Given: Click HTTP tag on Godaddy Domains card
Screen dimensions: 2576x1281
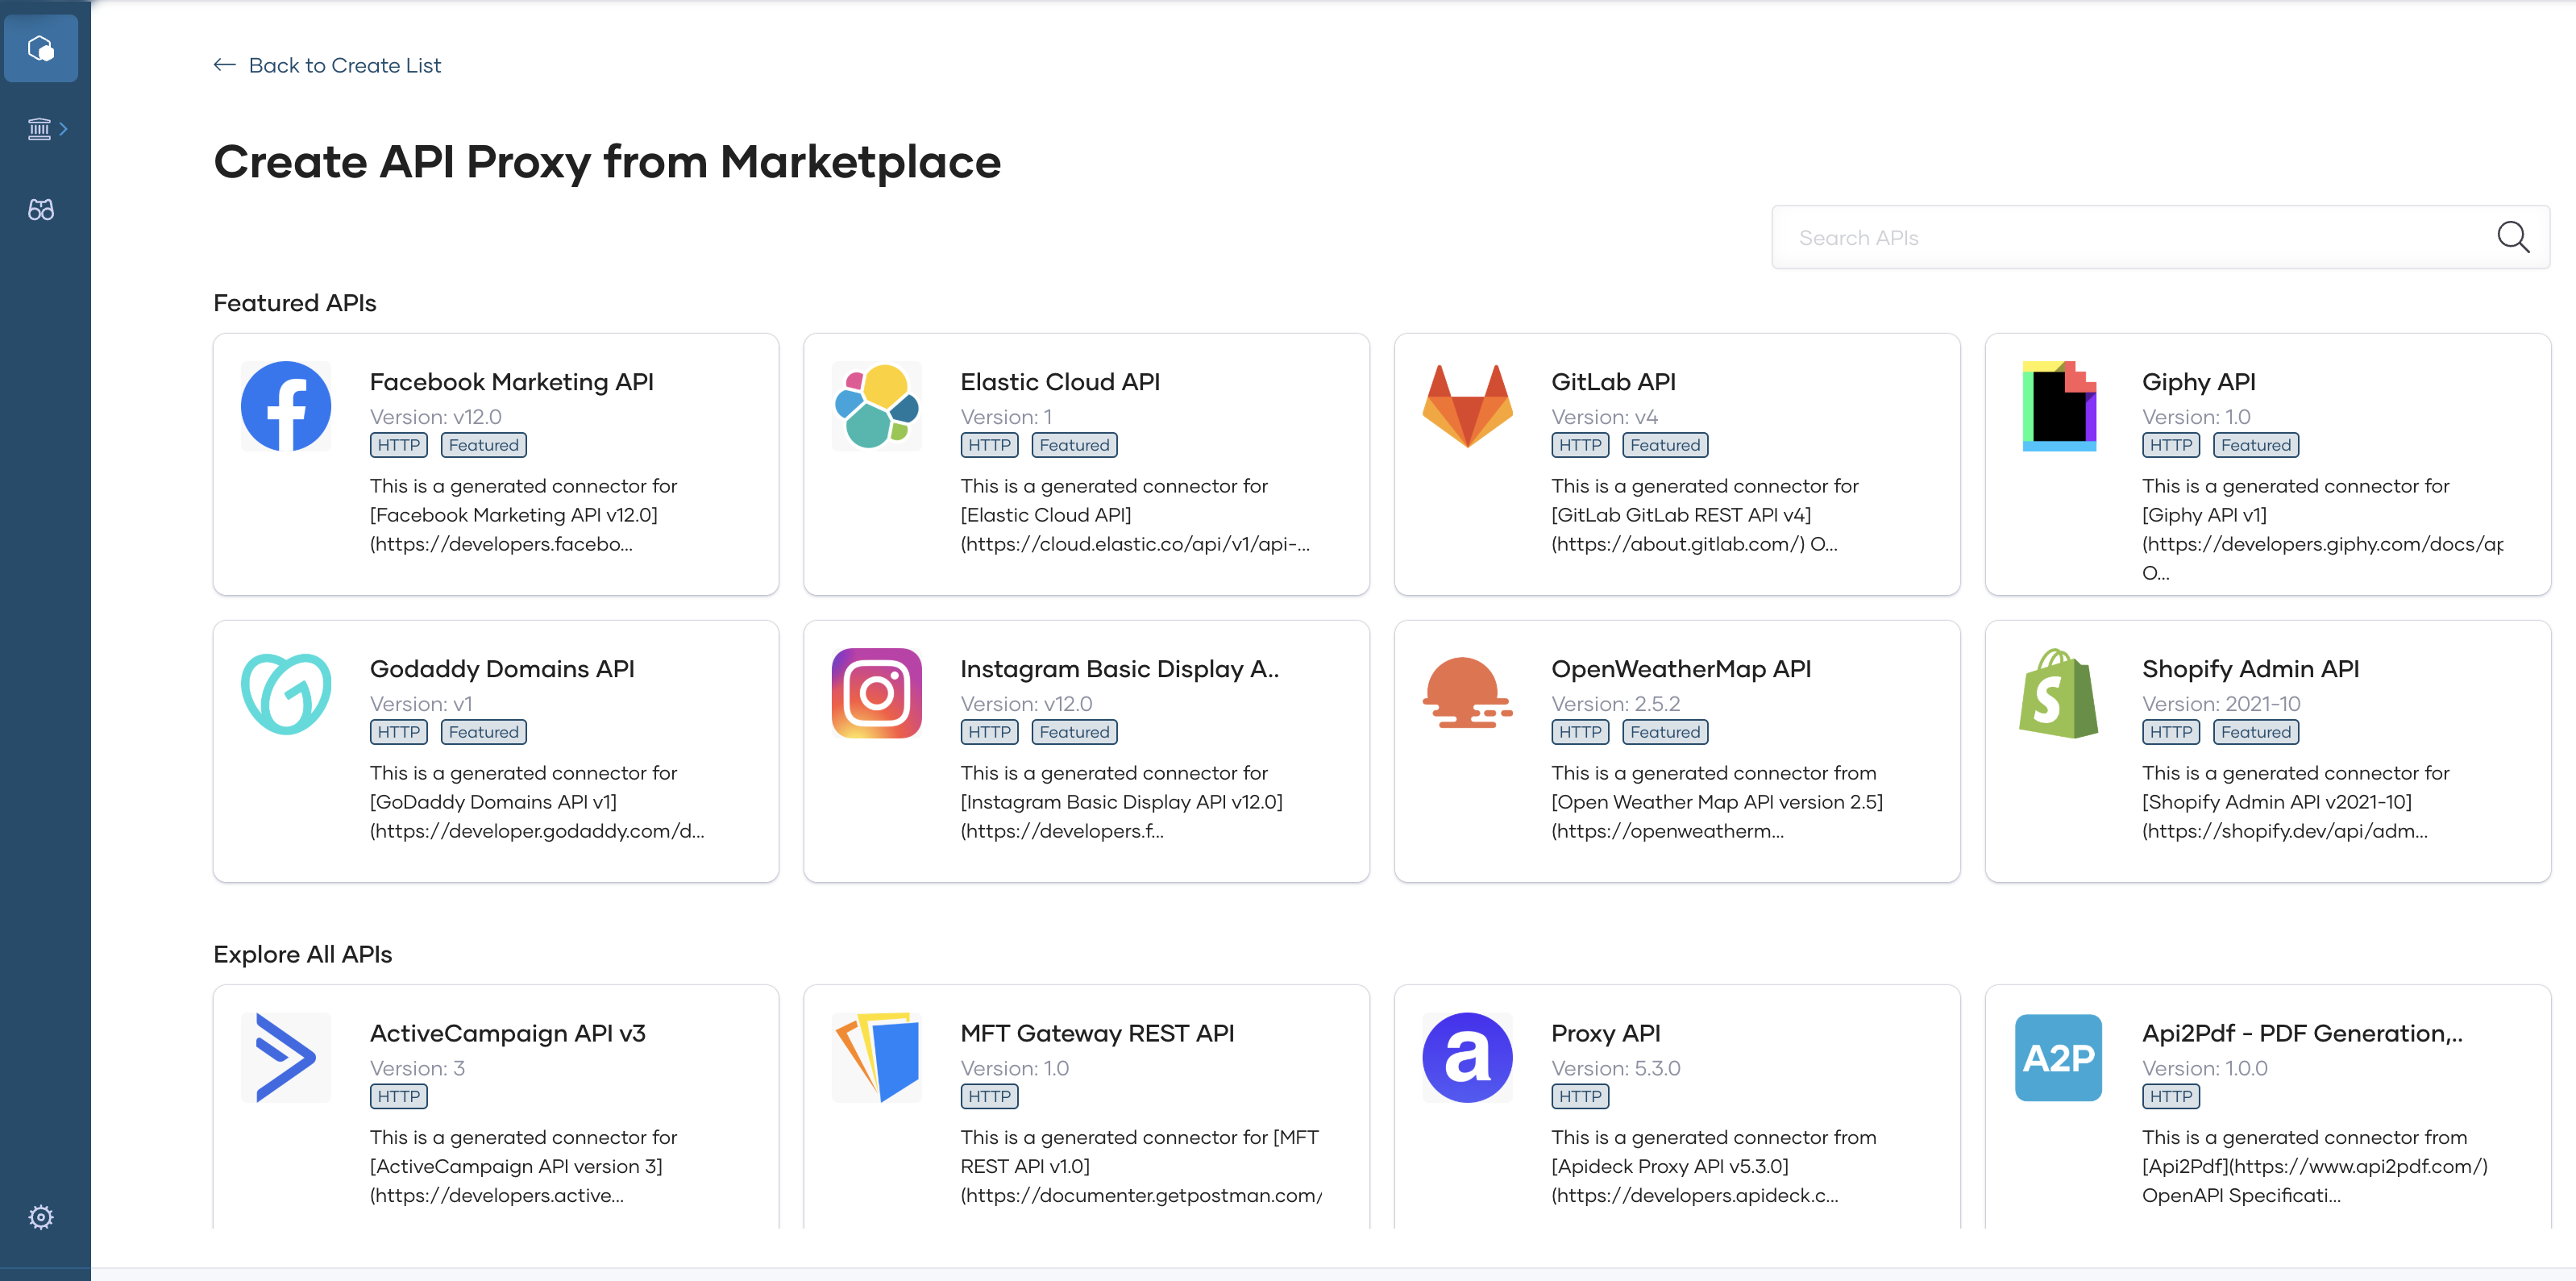Looking at the screenshot, I should 399,732.
